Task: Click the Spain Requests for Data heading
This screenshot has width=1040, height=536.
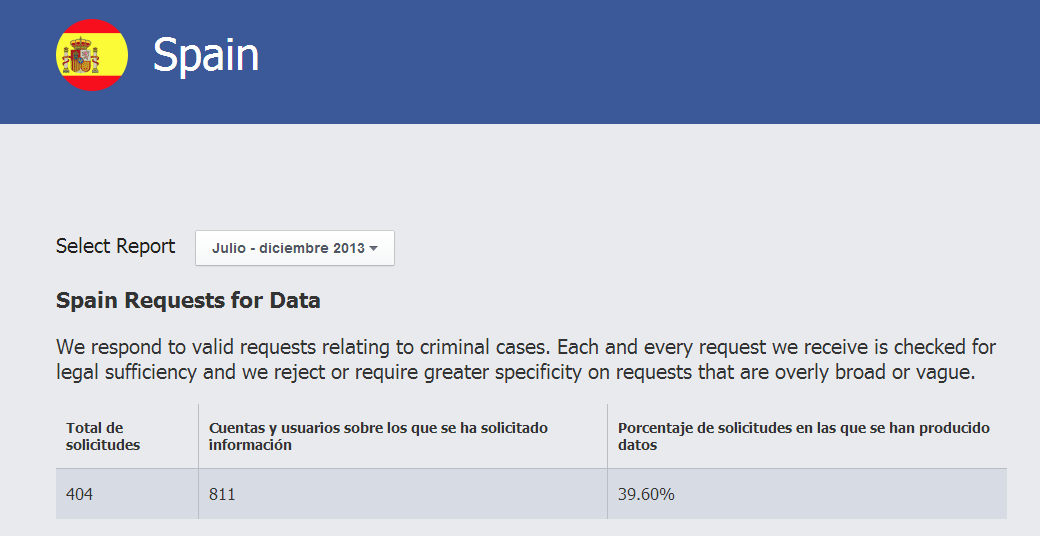Action: coord(188,301)
